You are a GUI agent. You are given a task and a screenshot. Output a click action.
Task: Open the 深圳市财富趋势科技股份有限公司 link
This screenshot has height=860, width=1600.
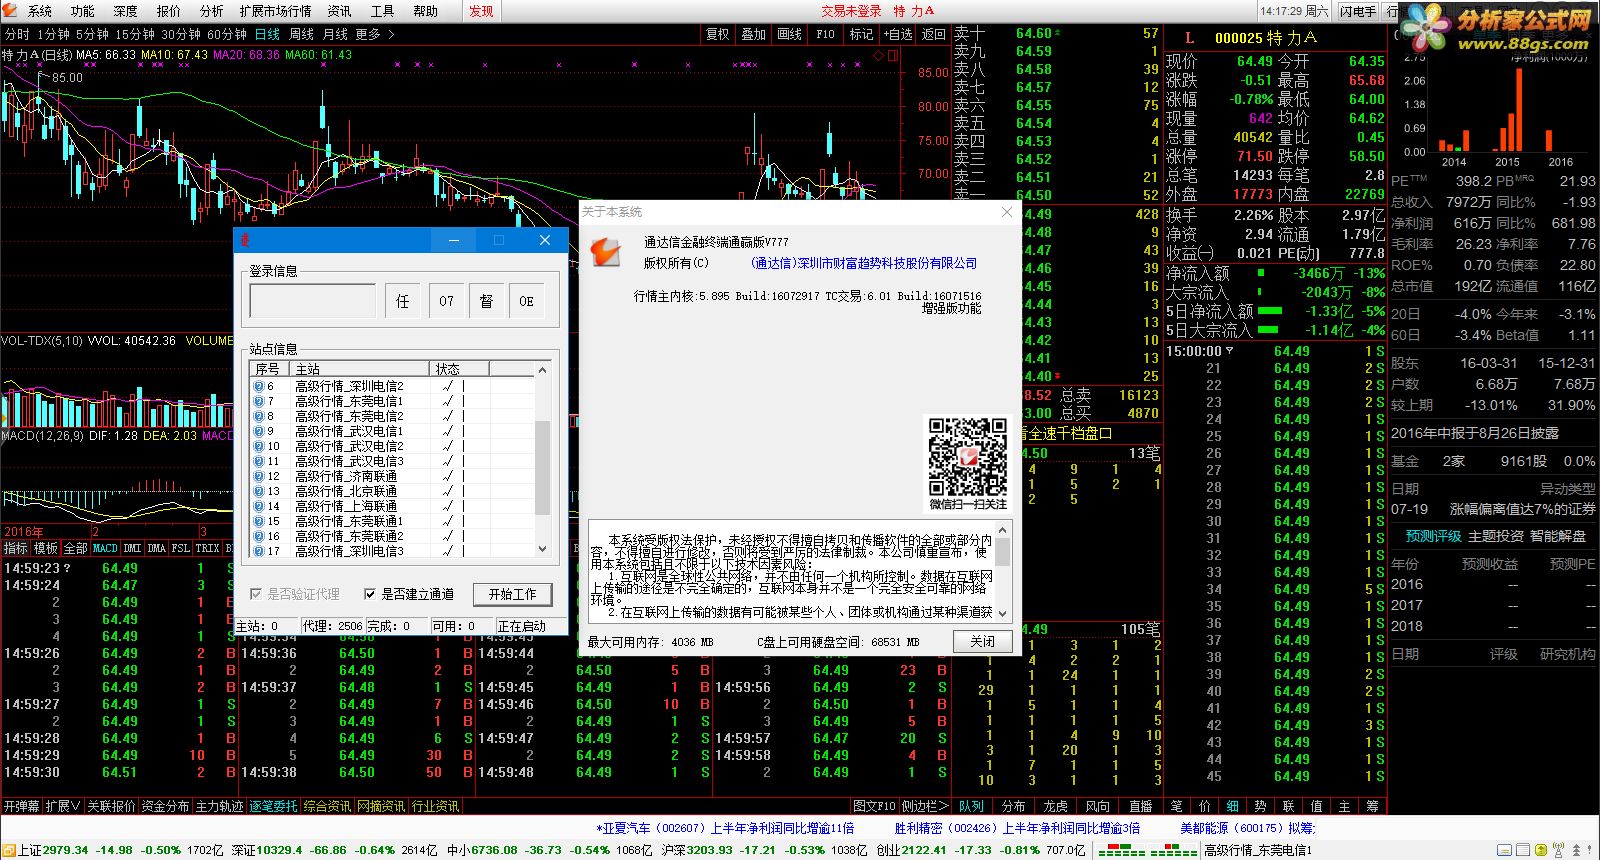864,263
